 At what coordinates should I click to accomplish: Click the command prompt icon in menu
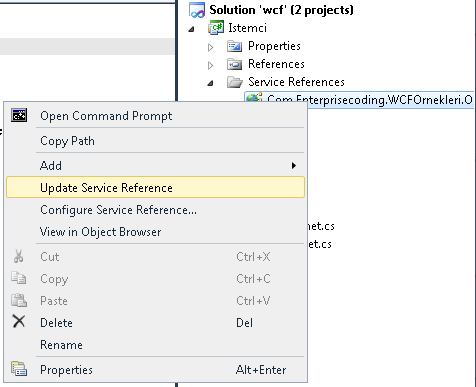[19, 115]
